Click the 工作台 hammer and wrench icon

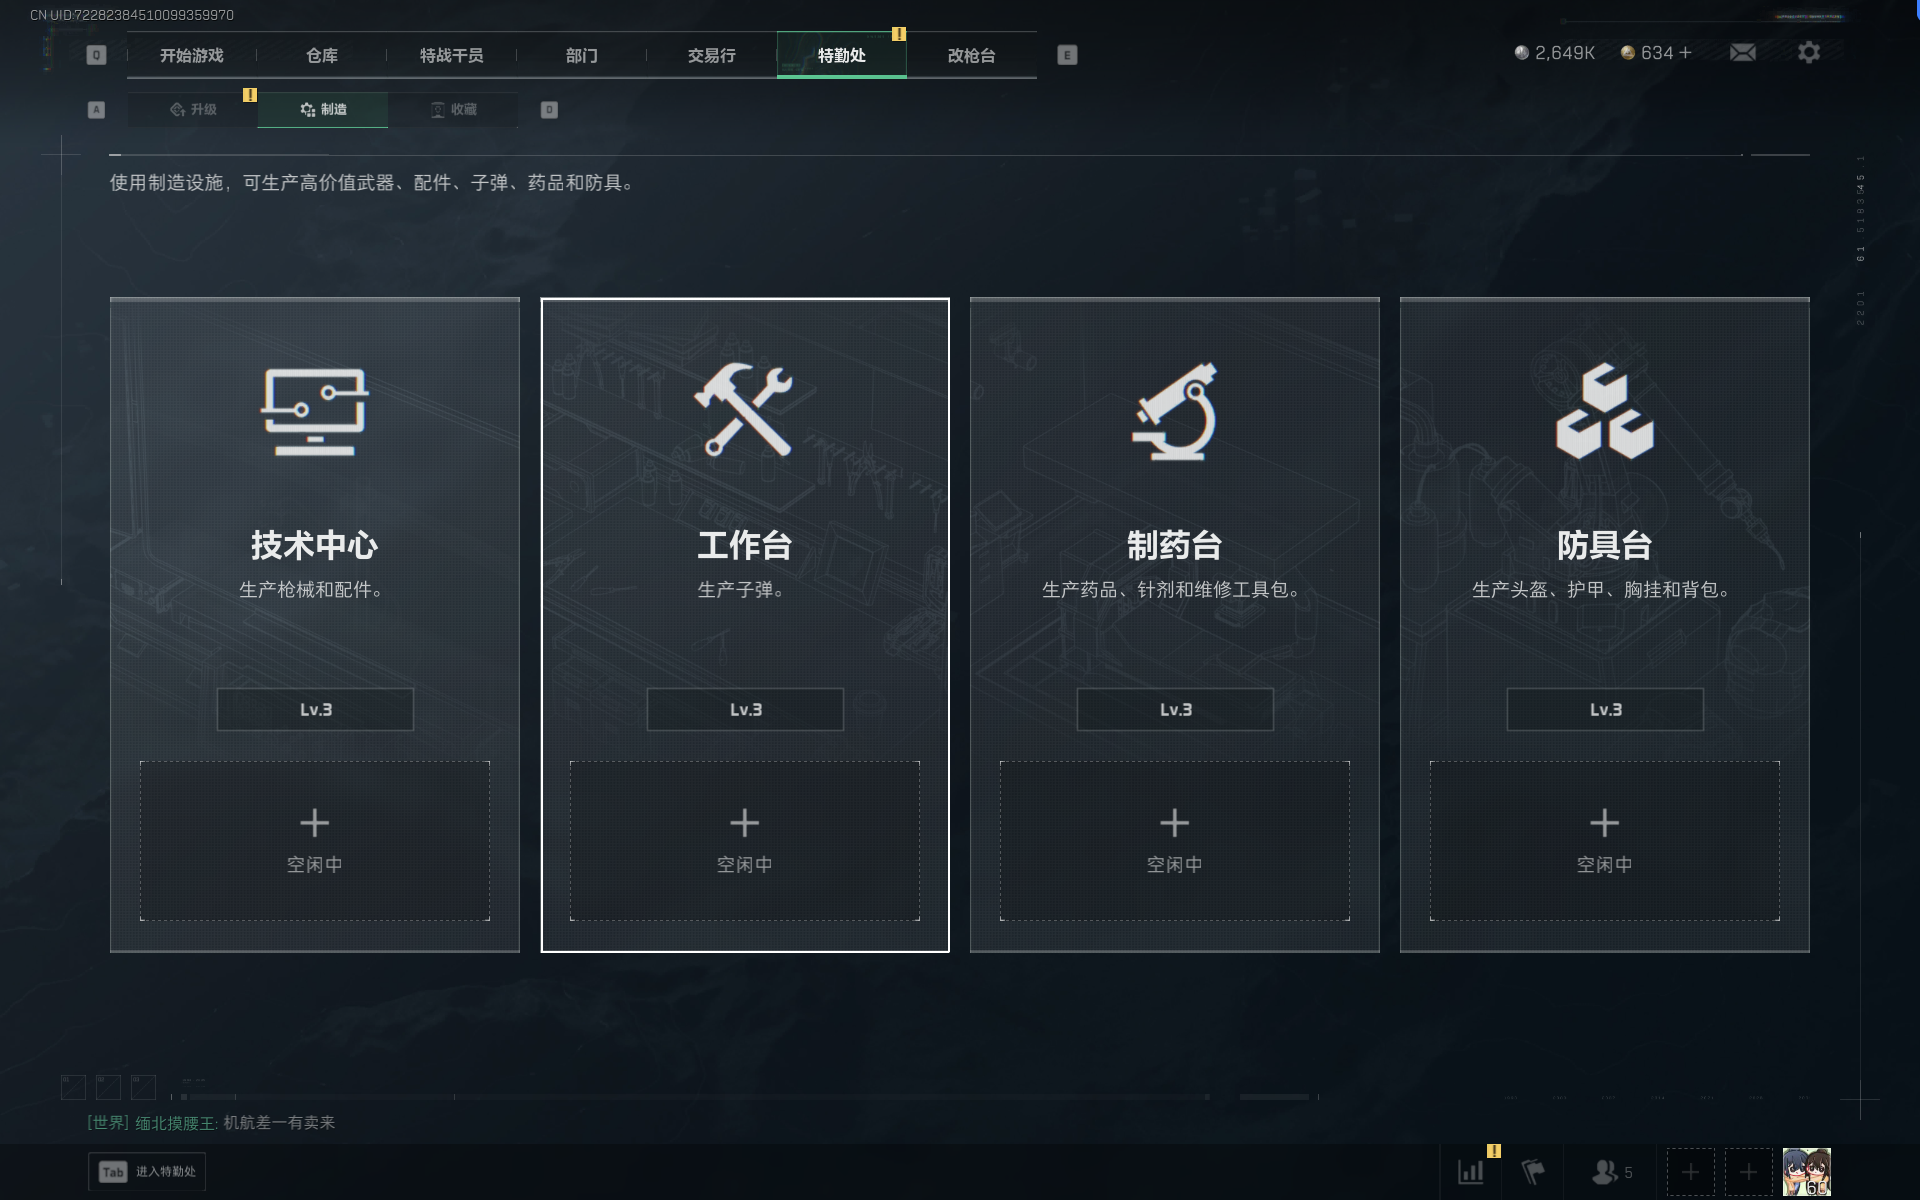pyautogui.click(x=744, y=410)
